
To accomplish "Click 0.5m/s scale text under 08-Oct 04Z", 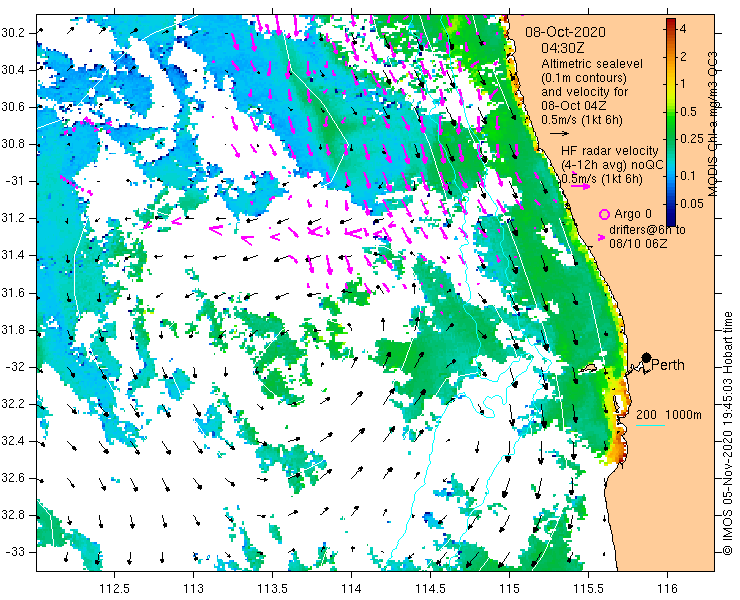I will coord(582,120).
